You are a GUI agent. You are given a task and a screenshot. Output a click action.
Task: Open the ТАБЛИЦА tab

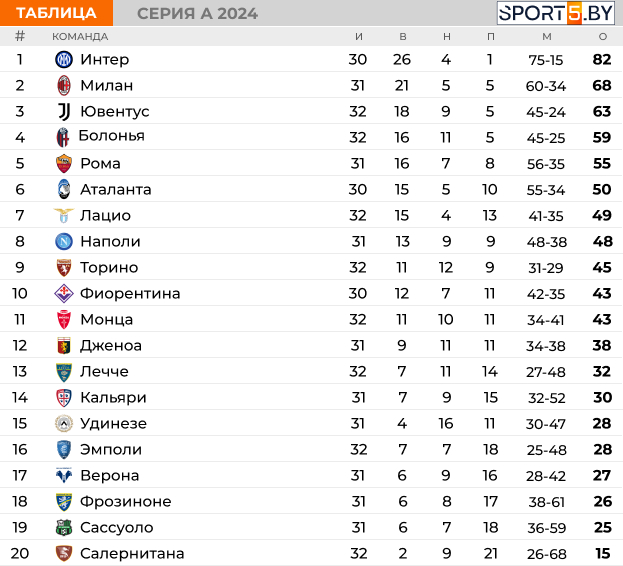coord(56,13)
